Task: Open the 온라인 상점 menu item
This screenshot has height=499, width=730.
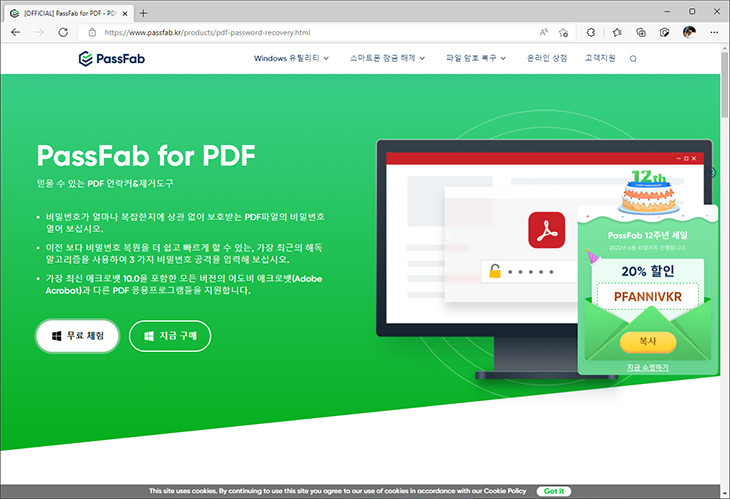Action: (547, 58)
